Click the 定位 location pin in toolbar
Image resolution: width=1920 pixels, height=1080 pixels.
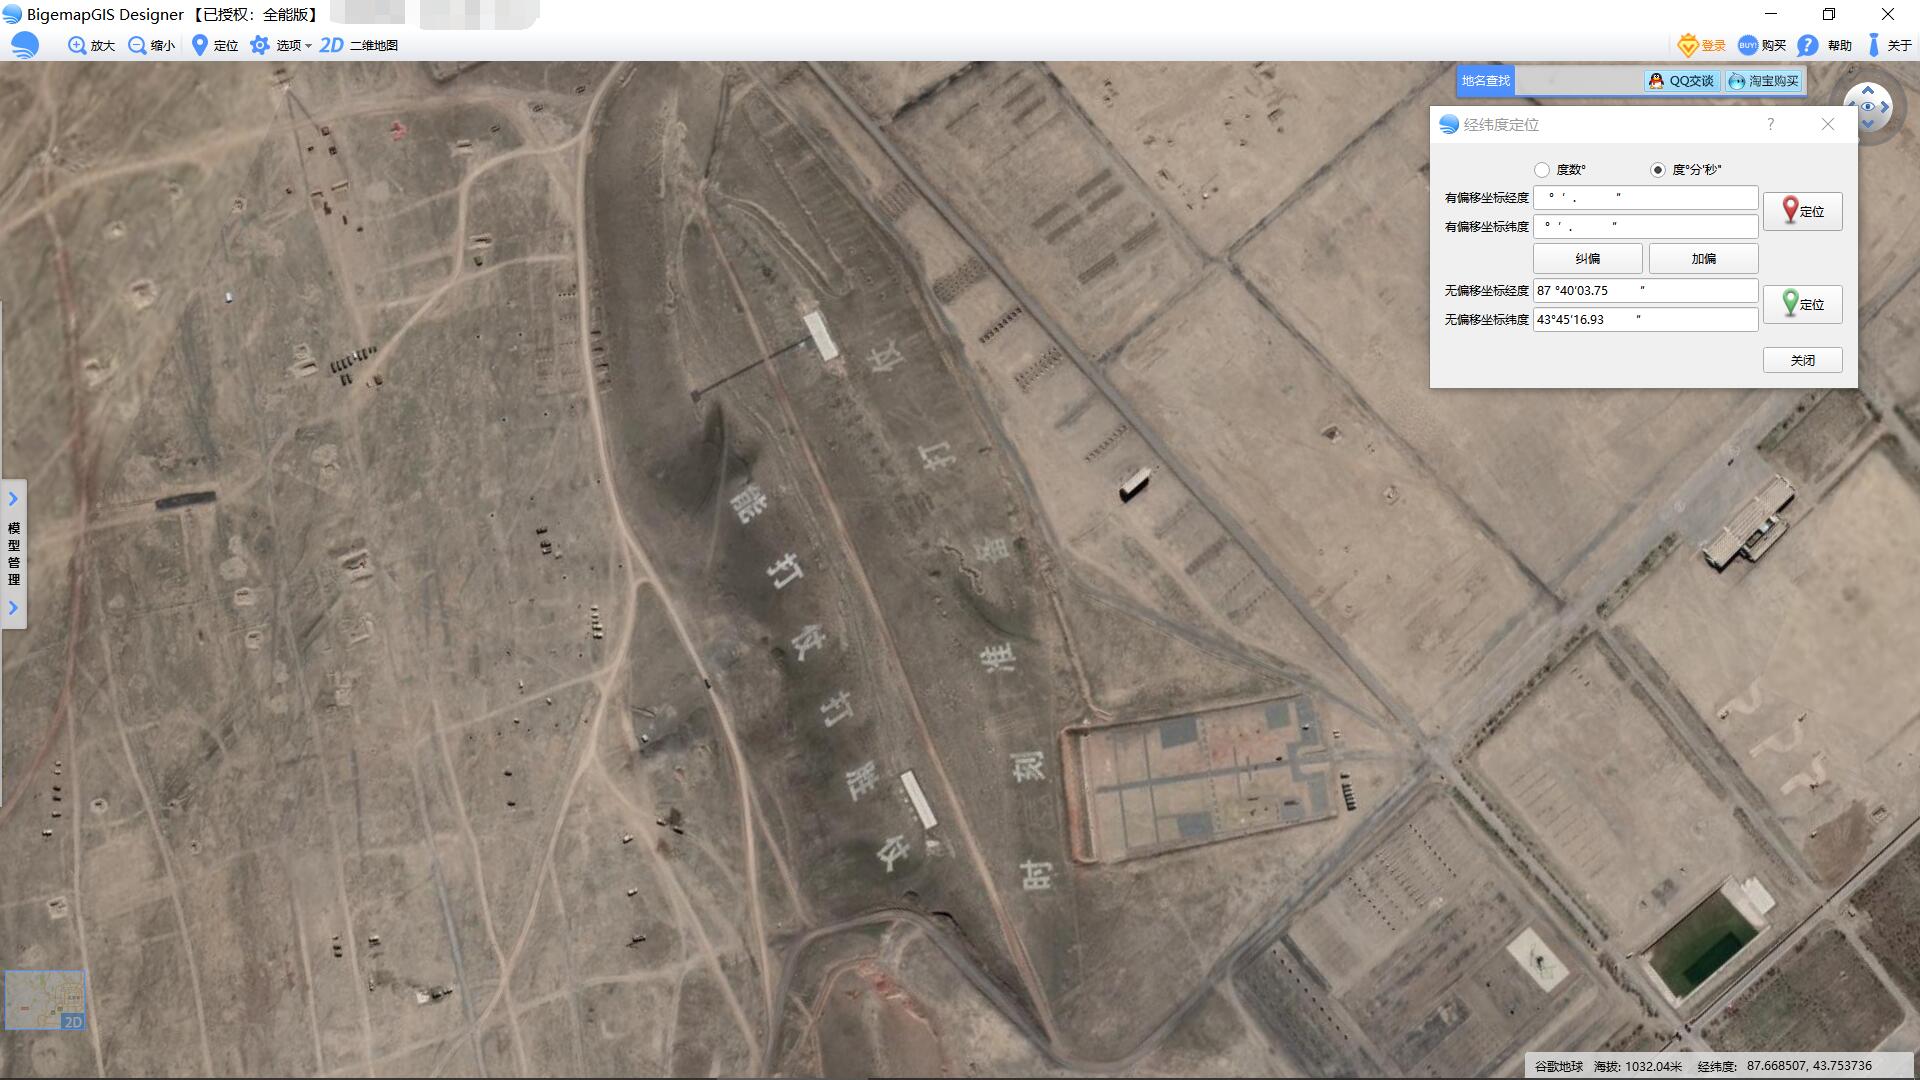click(x=200, y=45)
